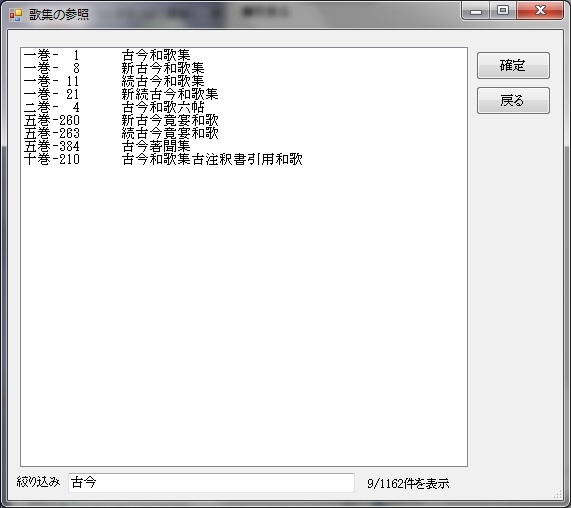Highlight the 新古今竟宴和歌 item
The height and width of the screenshot is (508, 571).
click(x=244, y=120)
